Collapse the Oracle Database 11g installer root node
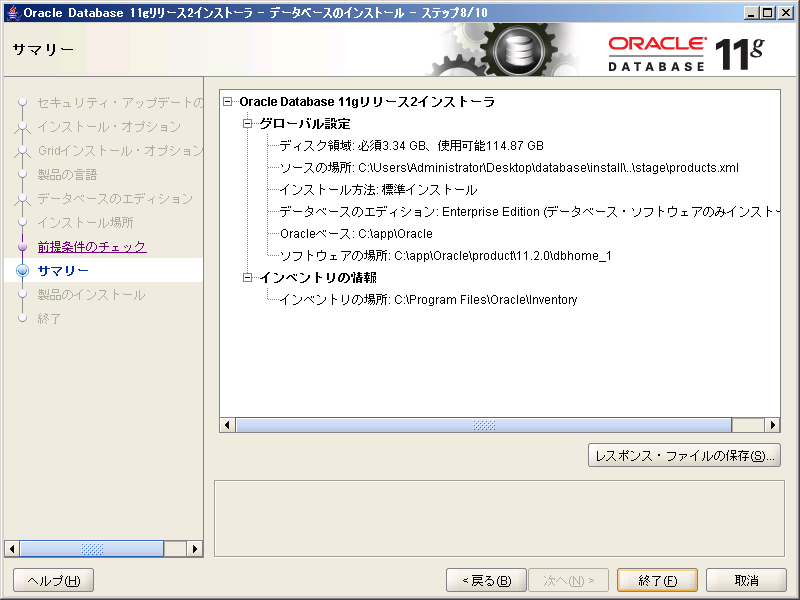800x600 pixels. pos(229,102)
